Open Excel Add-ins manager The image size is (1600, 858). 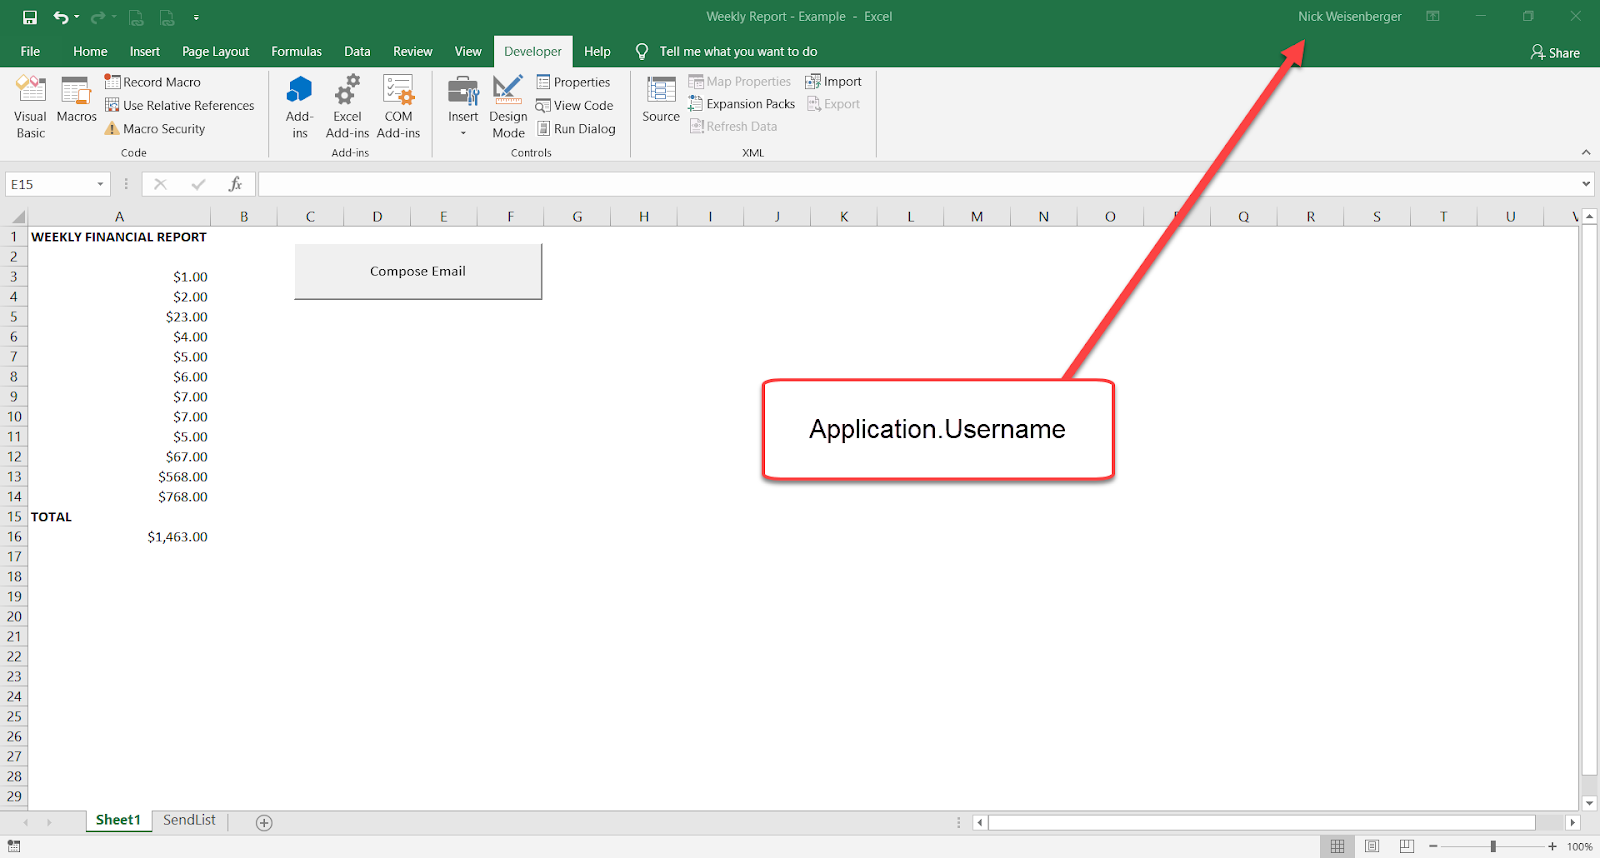pyautogui.click(x=347, y=108)
